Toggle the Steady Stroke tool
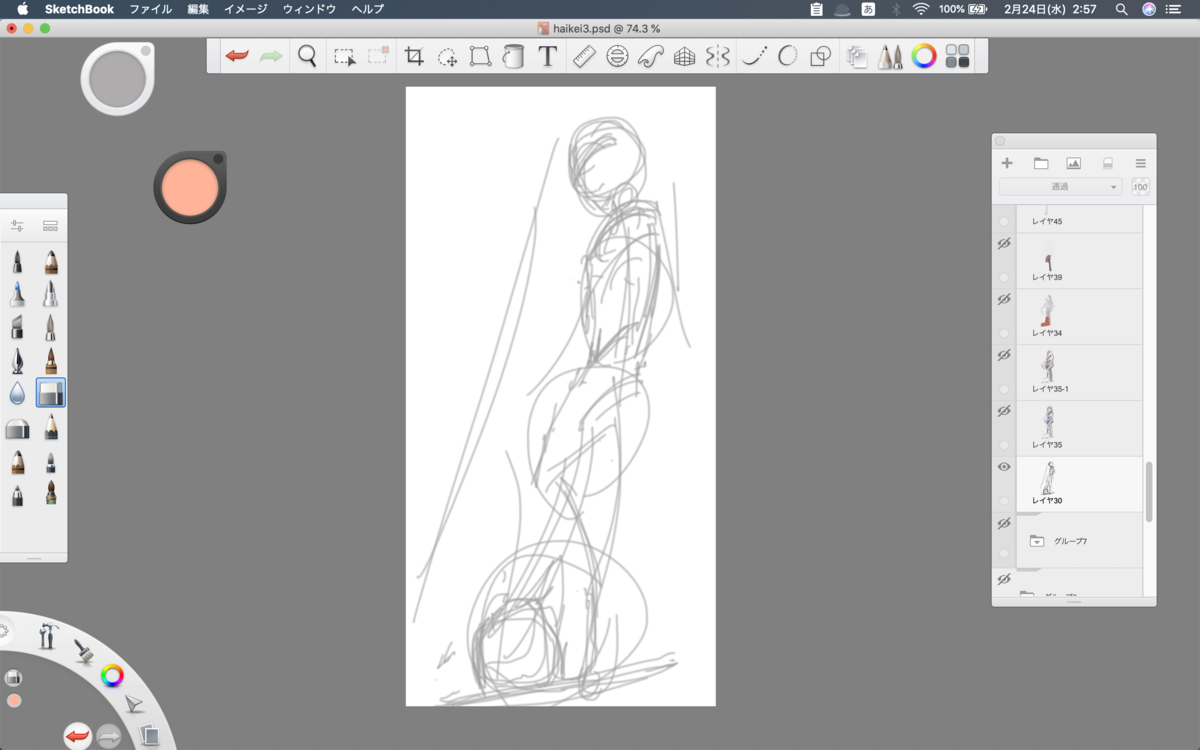The width and height of the screenshot is (1200, 750). 753,57
